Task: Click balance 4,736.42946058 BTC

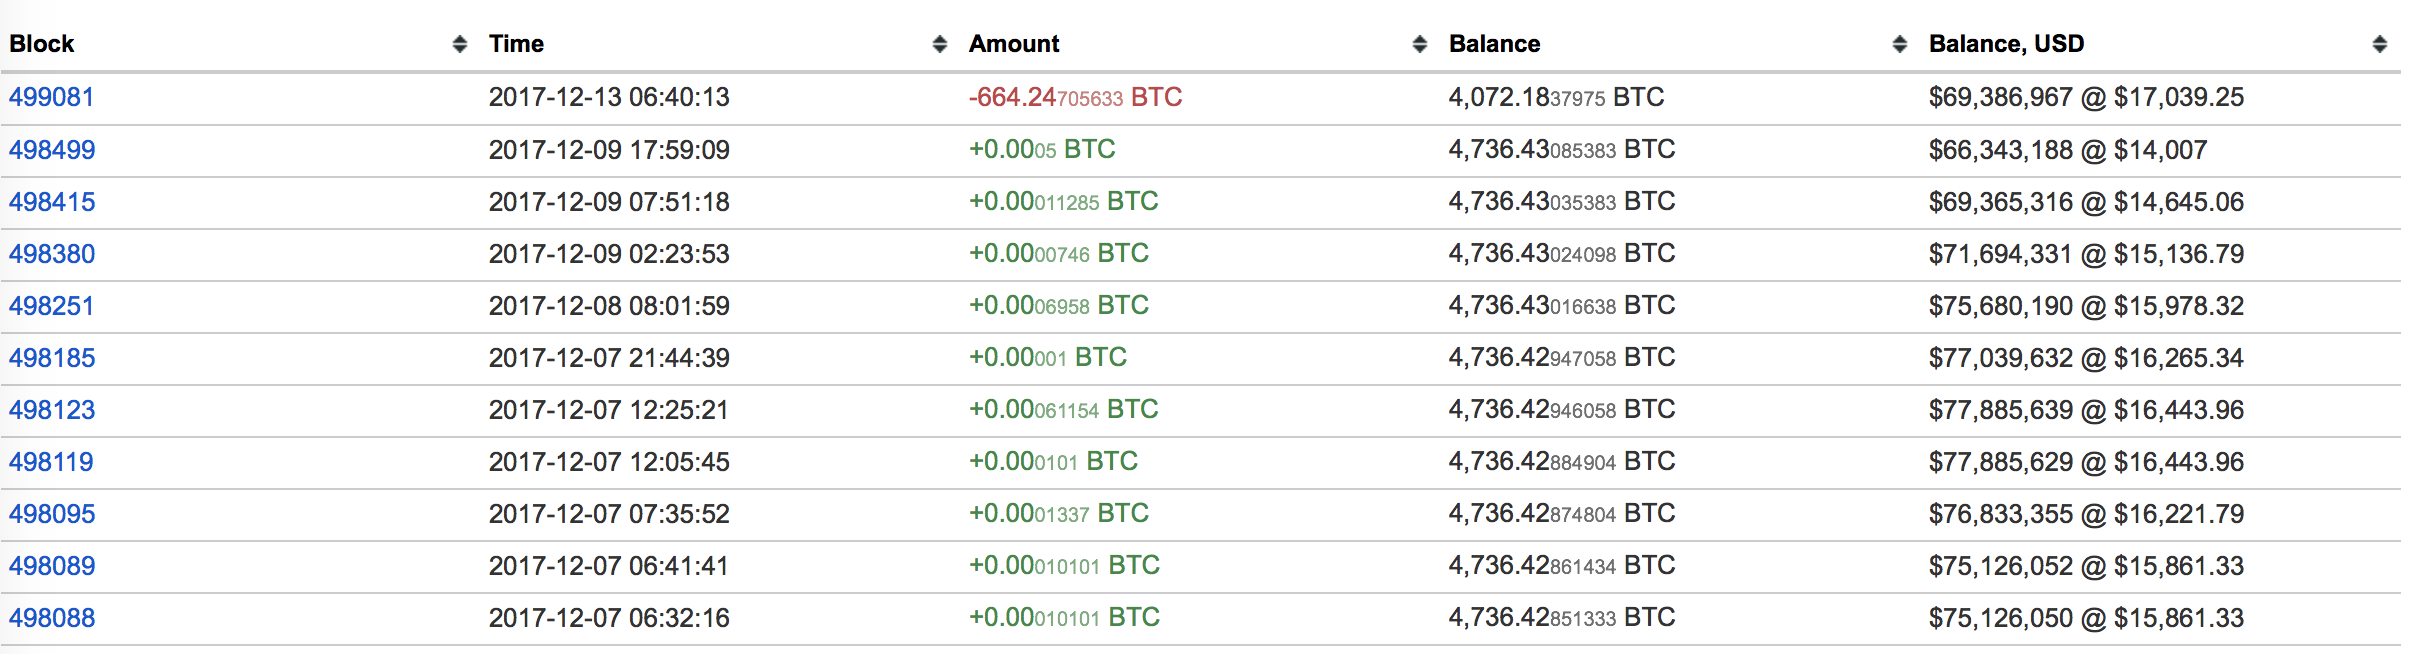Action: (1562, 409)
